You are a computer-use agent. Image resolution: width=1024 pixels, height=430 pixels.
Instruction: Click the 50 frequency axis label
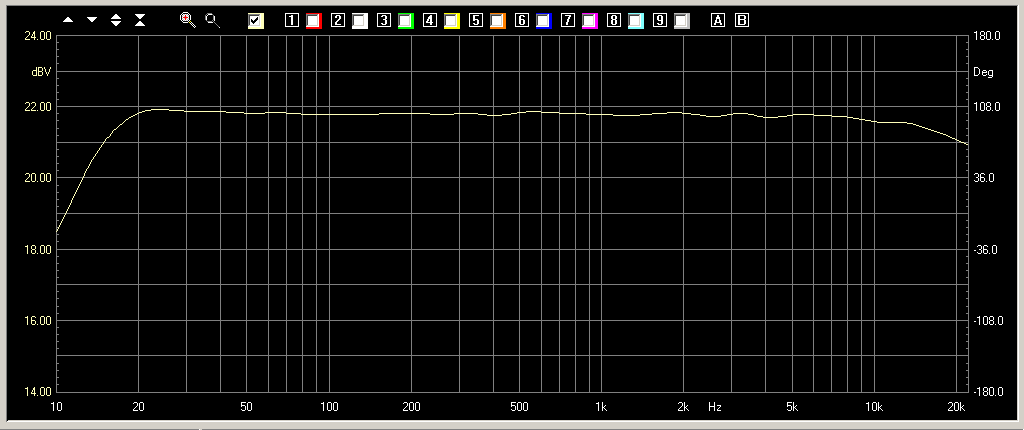coord(246,407)
